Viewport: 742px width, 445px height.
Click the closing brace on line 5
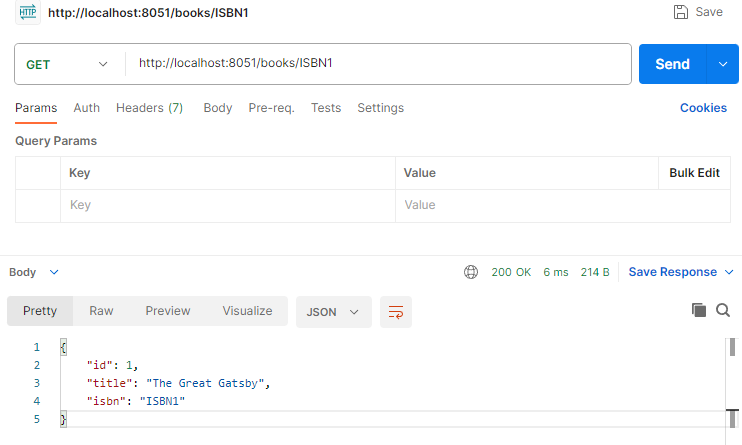[x=63, y=419]
